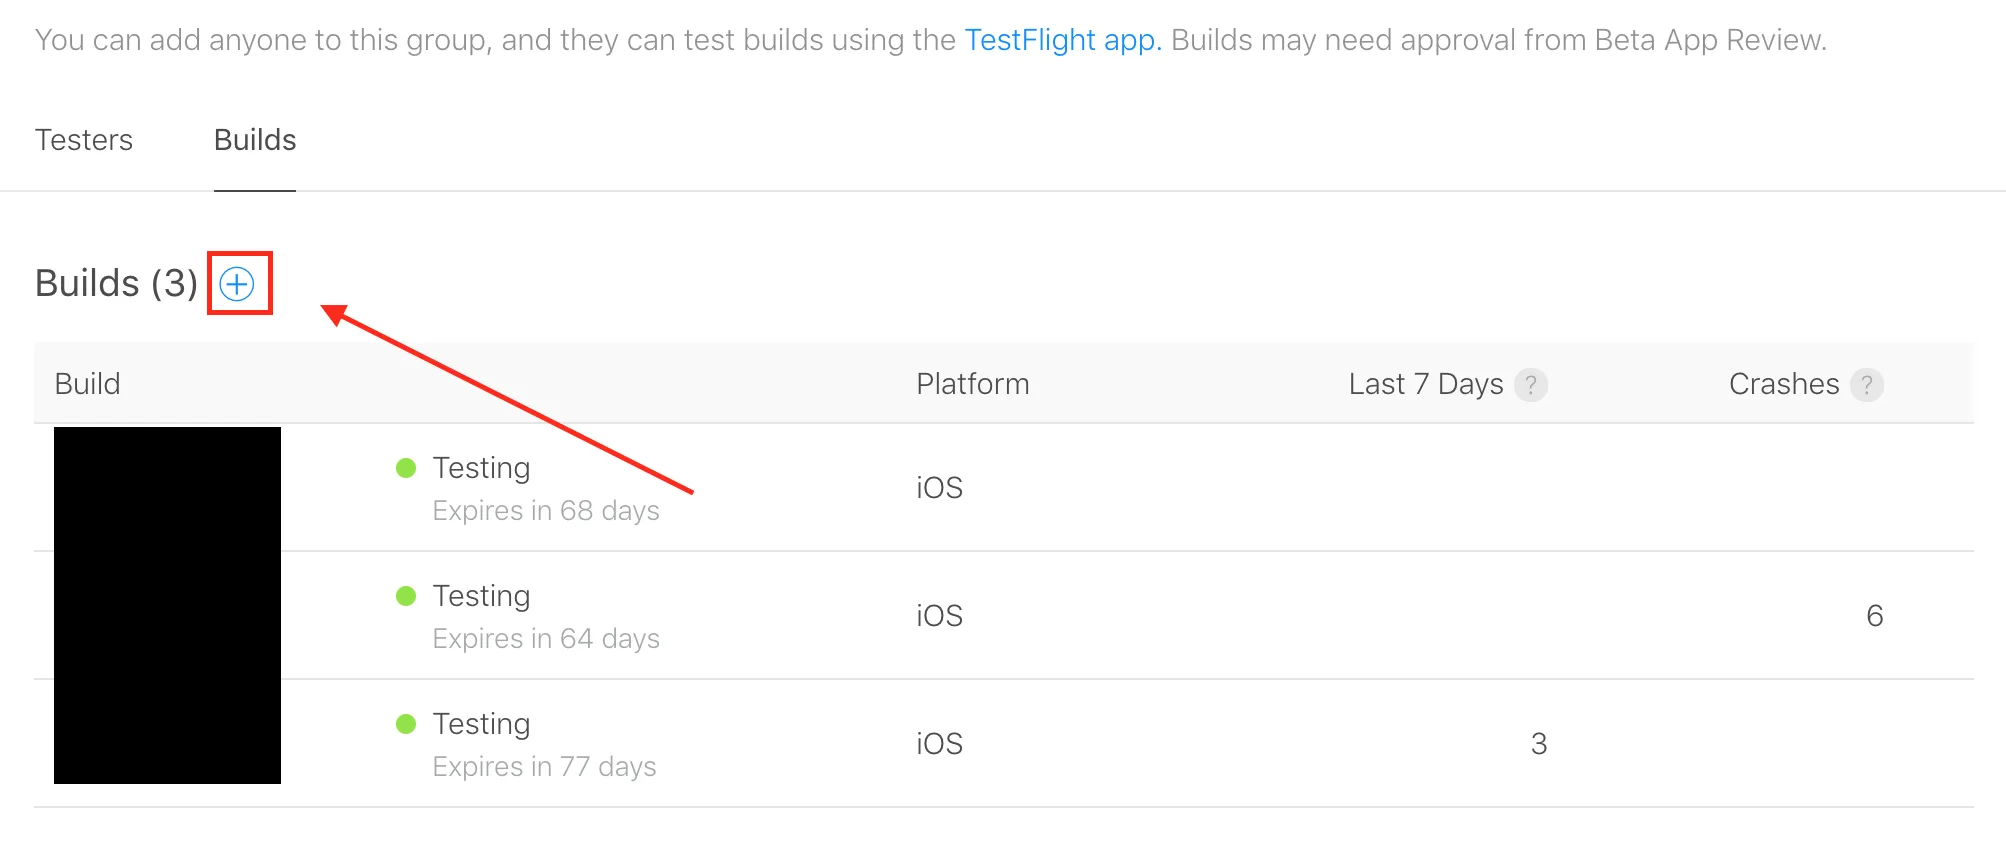Open the TestFlight app link
Image resolution: width=2006 pixels, height=848 pixels.
coord(1062,40)
